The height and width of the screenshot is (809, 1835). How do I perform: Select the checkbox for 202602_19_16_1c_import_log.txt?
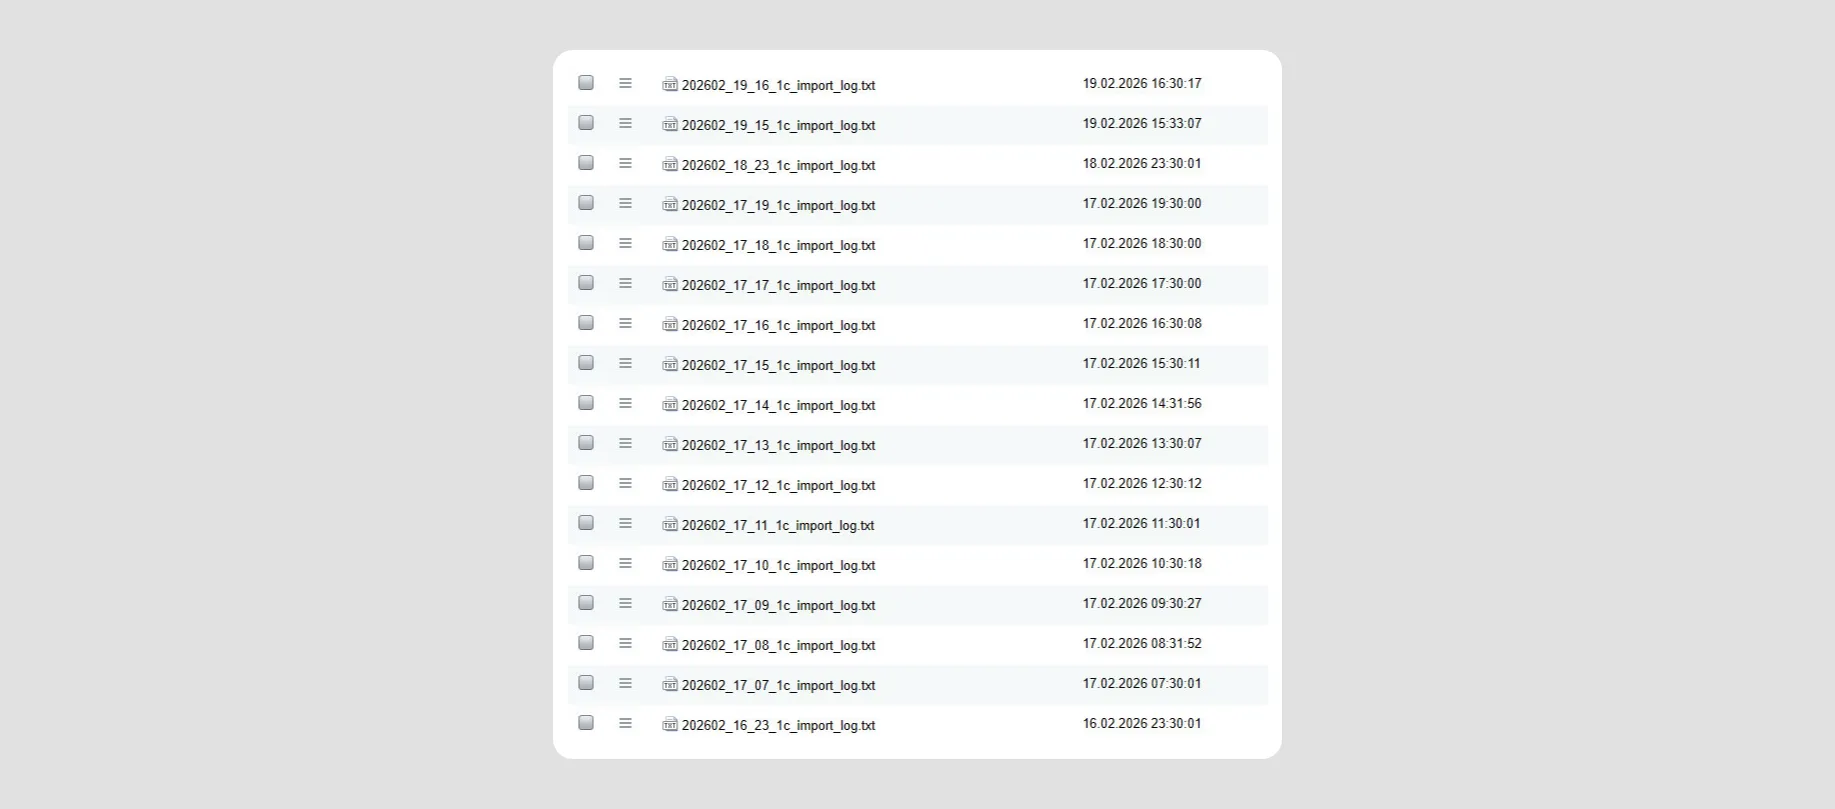point(586,83)
